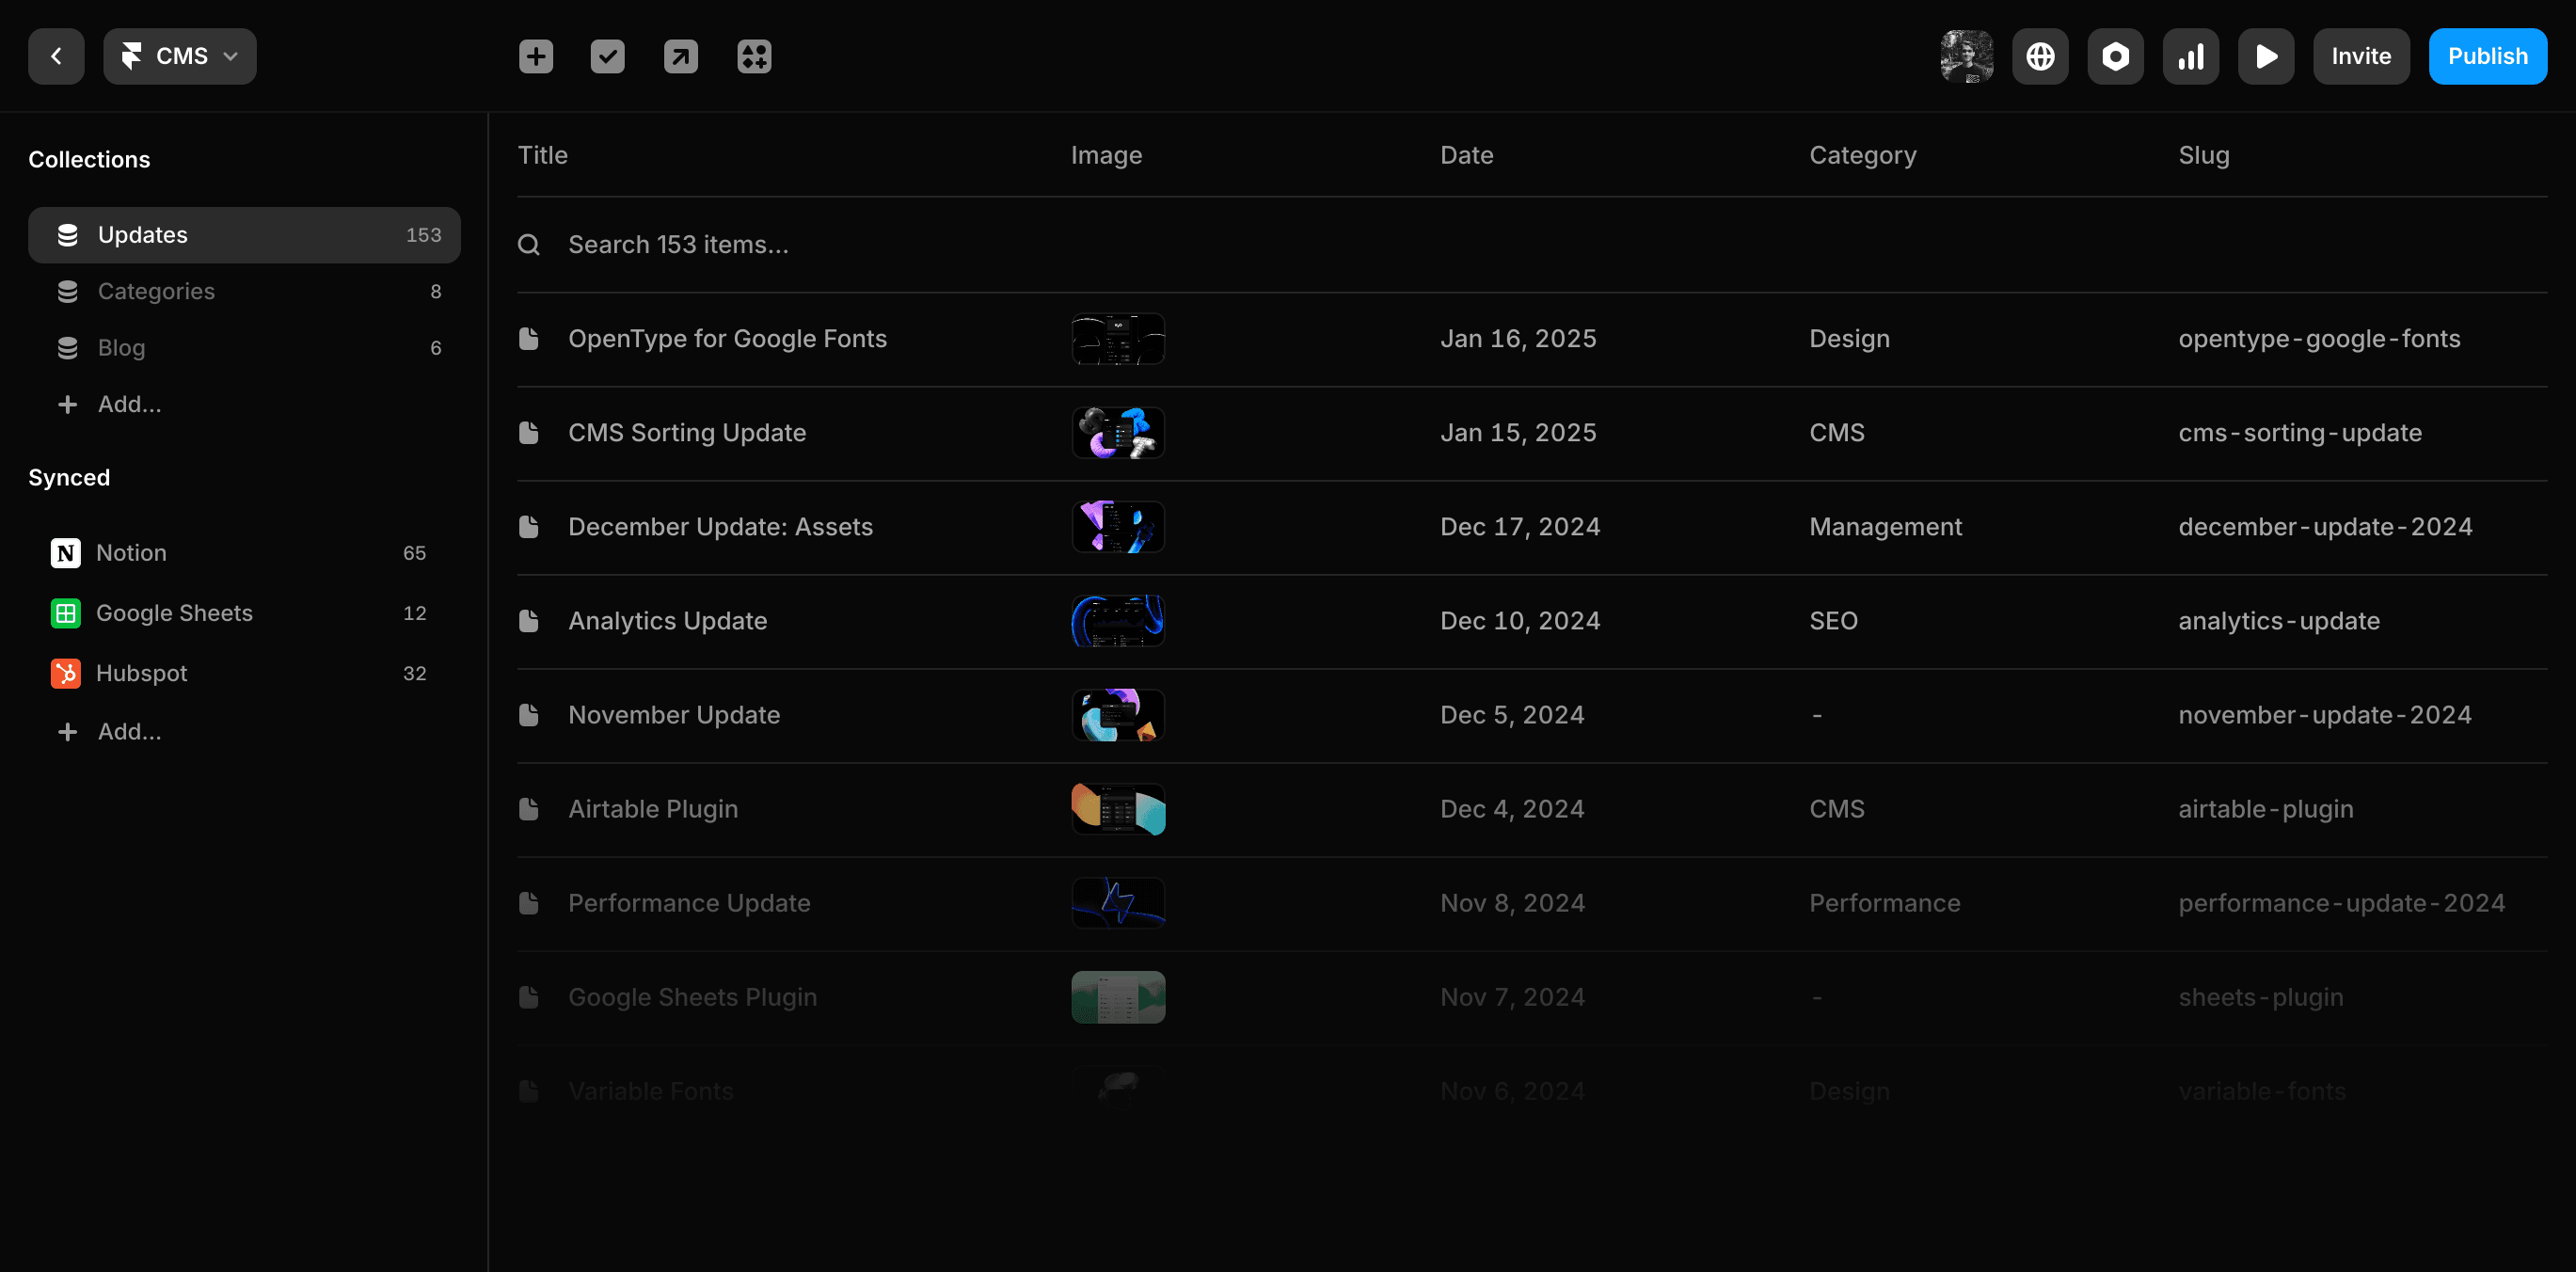
Task: Click the arrow export toolbar icon
Action: [x=680, y=56]
